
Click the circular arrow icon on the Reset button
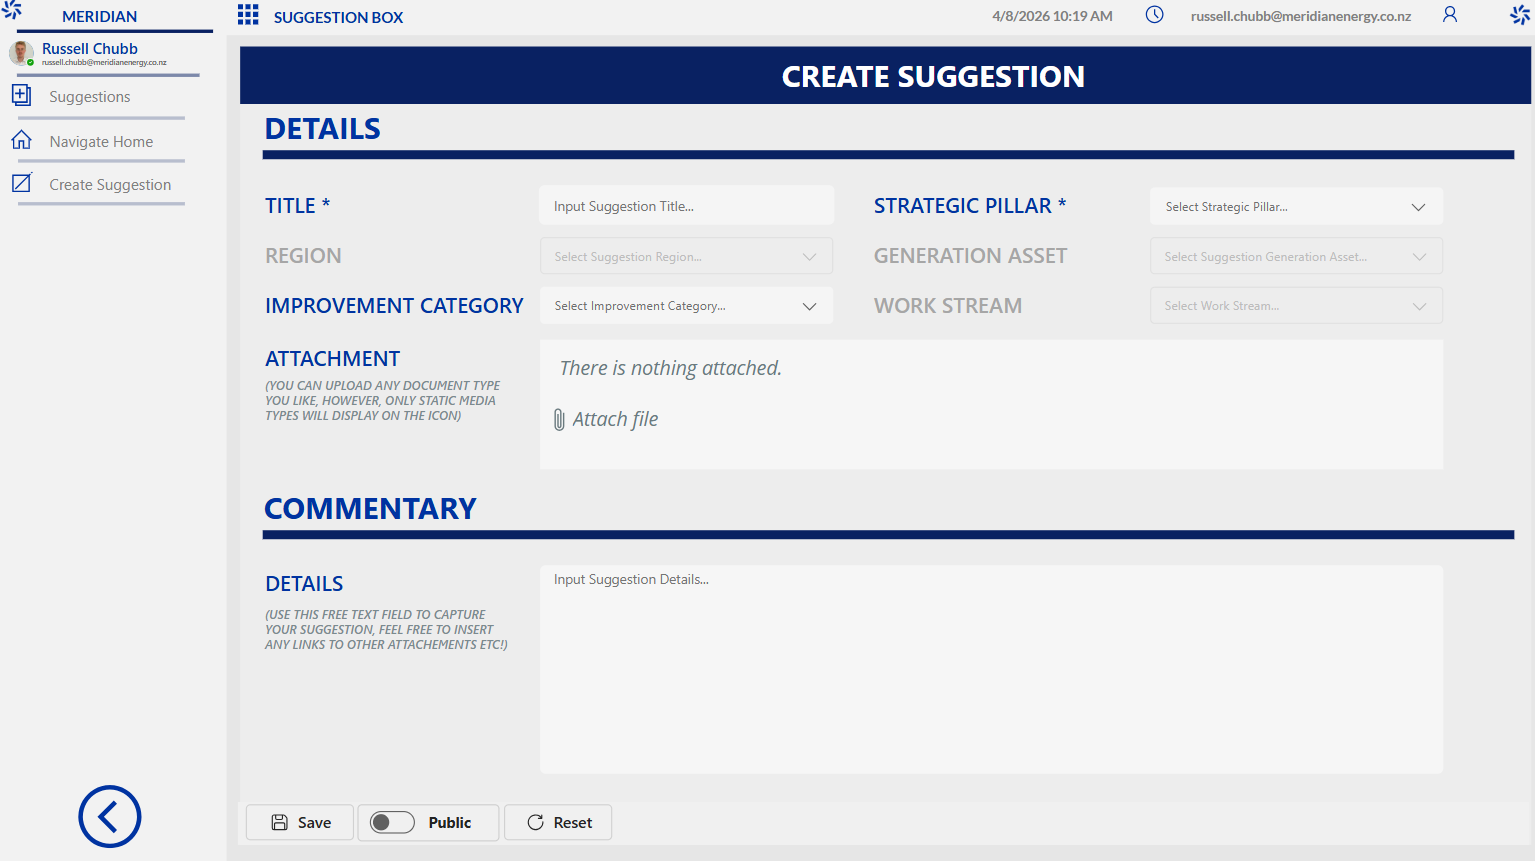tap(536, 822)
